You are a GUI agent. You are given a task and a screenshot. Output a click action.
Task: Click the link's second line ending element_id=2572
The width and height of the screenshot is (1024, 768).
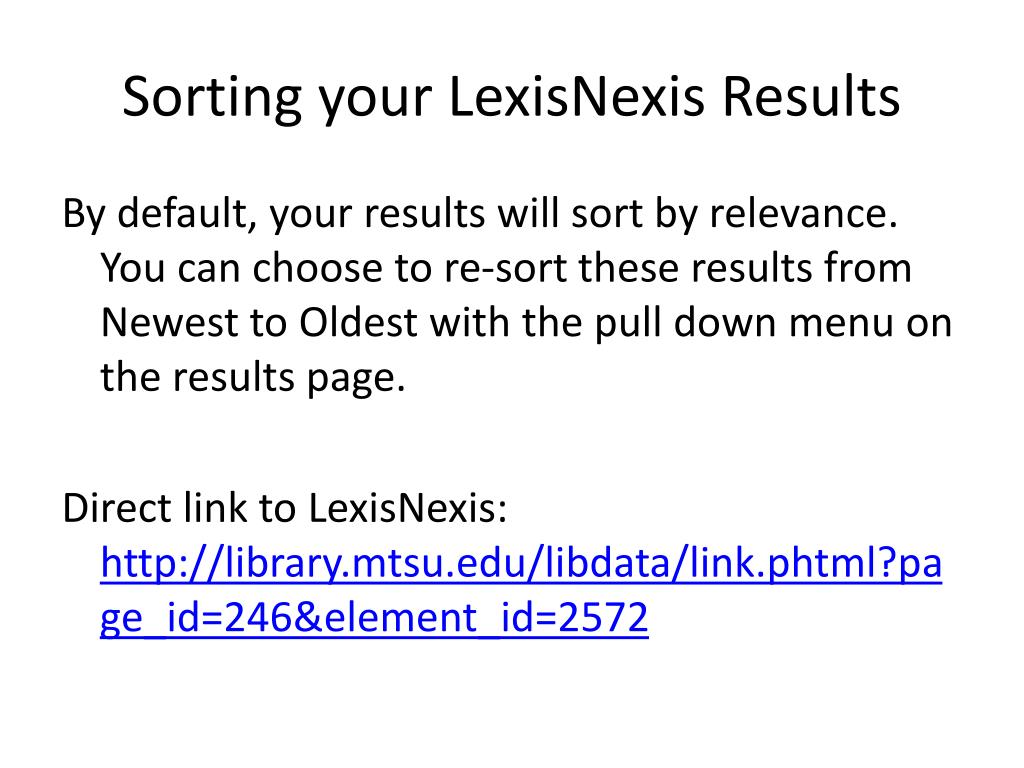click(374, 617)
